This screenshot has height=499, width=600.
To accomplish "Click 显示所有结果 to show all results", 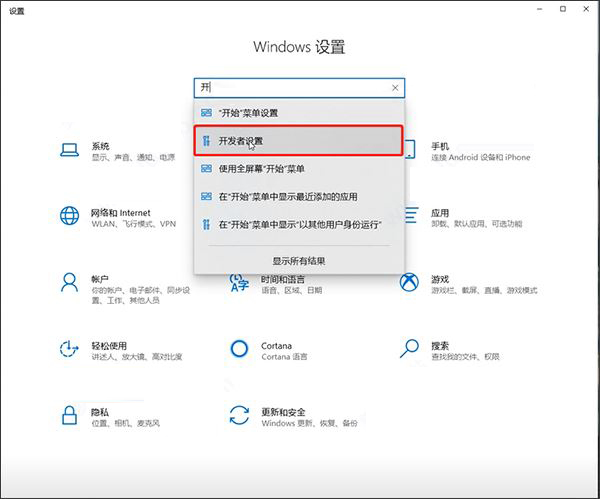I will [299, 261].
